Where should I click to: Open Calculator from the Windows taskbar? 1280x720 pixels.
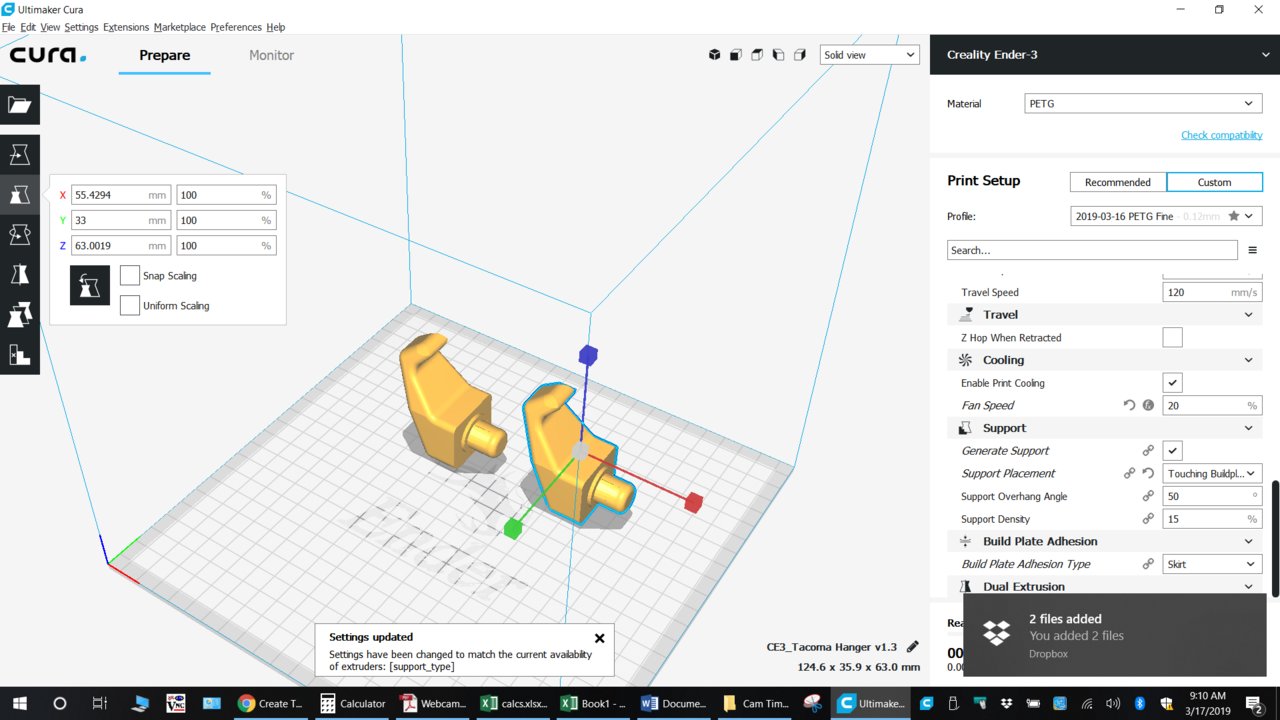(x=352, y=703)
